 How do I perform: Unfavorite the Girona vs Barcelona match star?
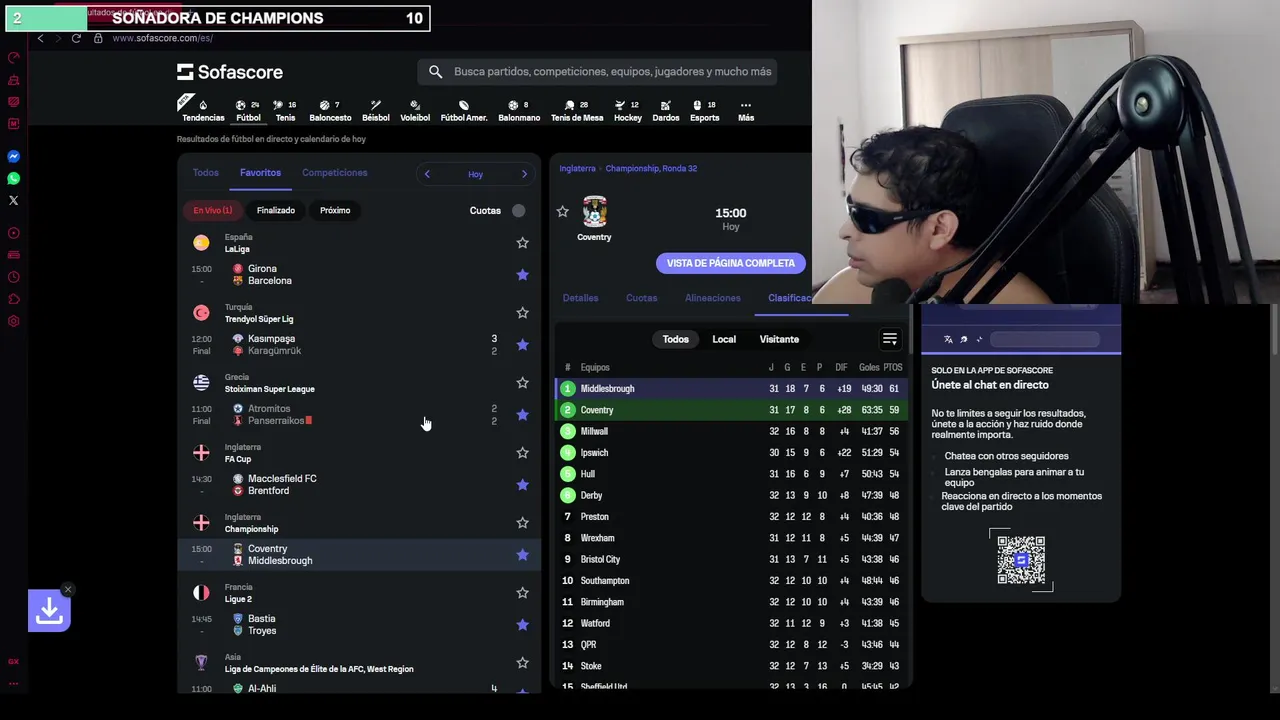point(522,275)
